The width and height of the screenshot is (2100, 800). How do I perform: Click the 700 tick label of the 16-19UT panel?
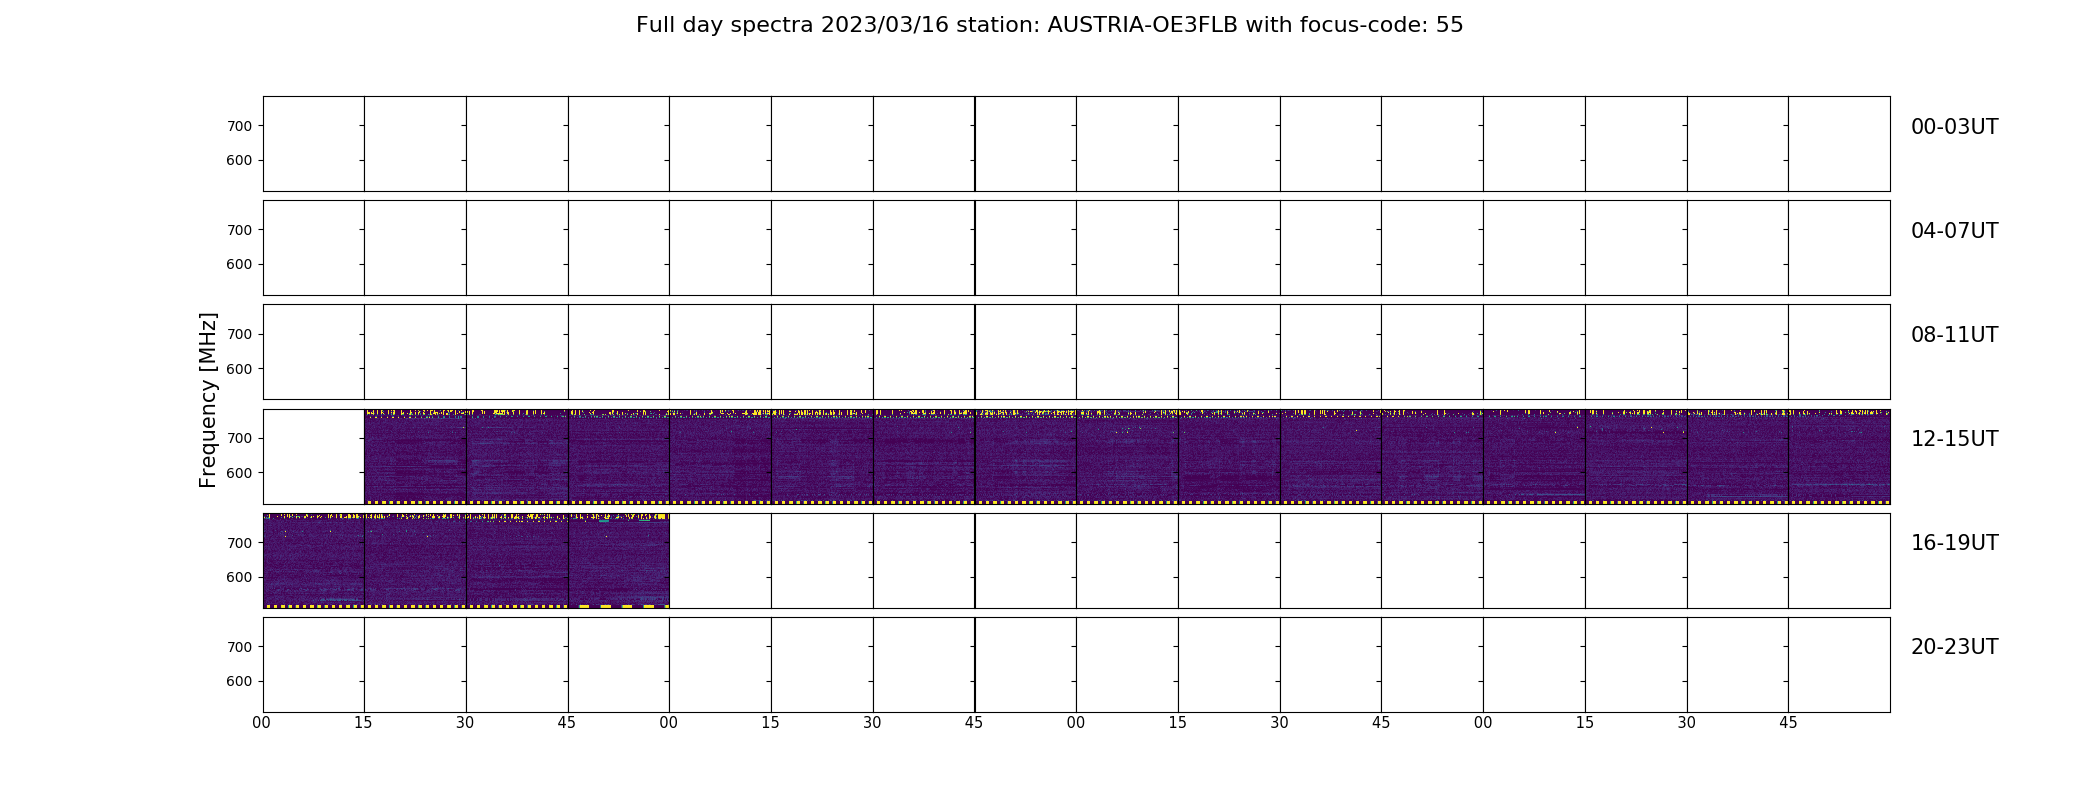tap(239, 543)
